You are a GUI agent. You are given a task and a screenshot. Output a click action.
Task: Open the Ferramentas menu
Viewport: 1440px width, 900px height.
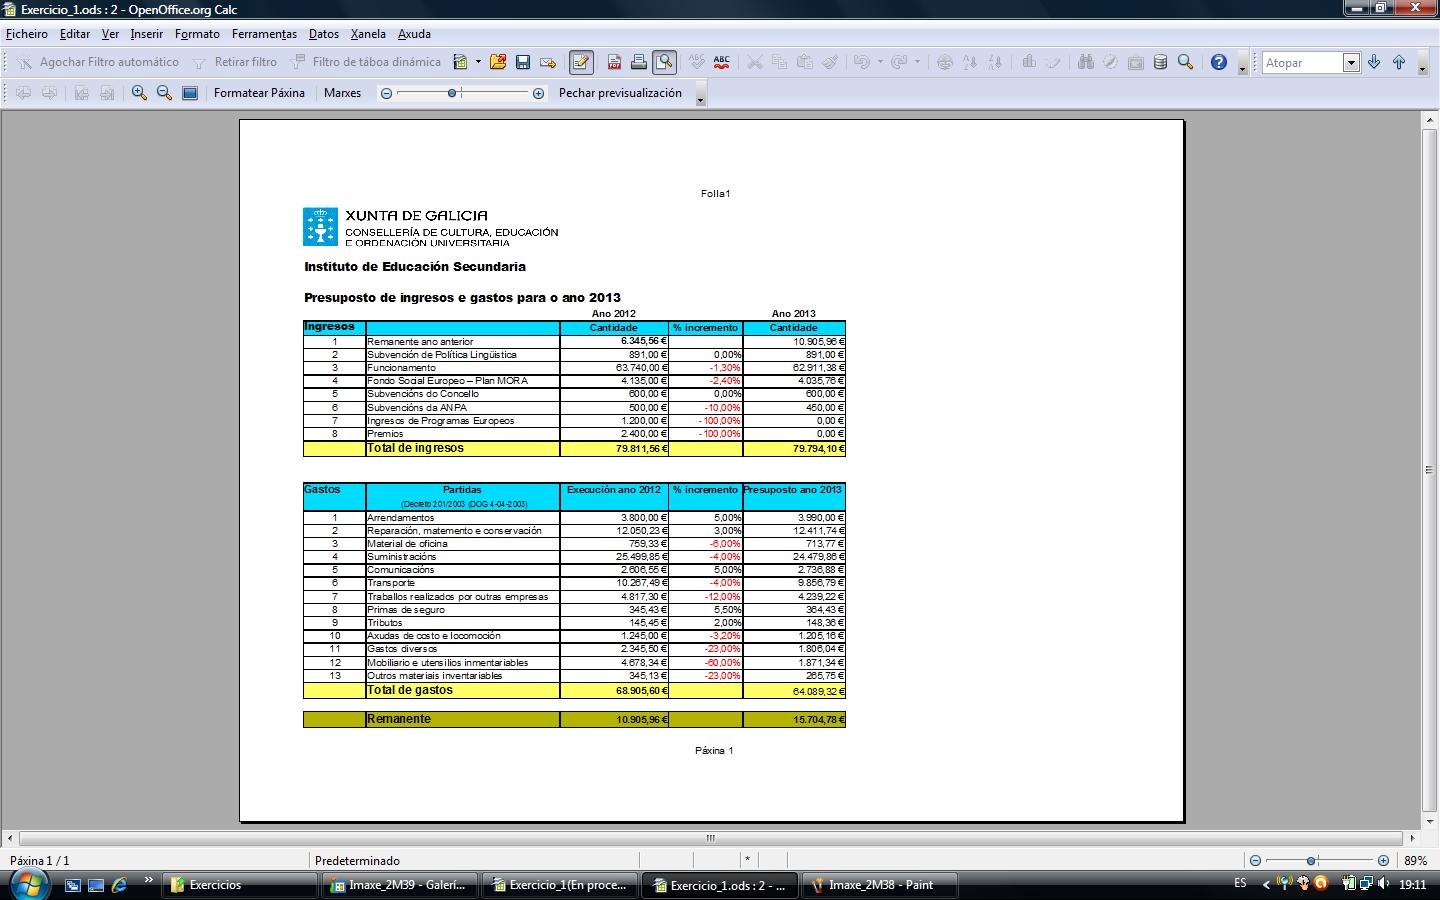click(x=264, y=34)
